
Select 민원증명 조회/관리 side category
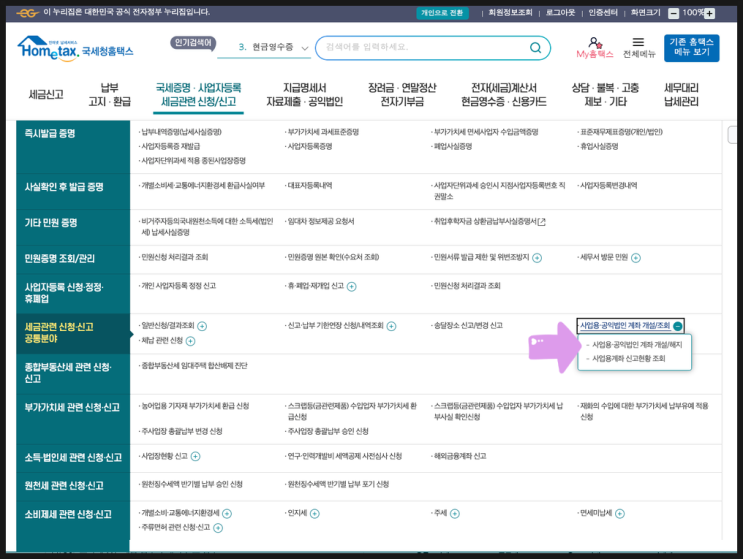click(x=73, y=260)
